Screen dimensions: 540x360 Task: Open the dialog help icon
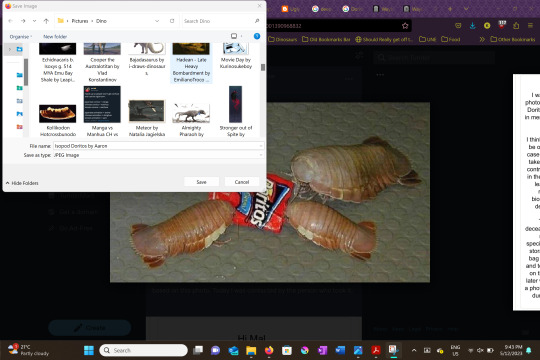coord(257,36)
